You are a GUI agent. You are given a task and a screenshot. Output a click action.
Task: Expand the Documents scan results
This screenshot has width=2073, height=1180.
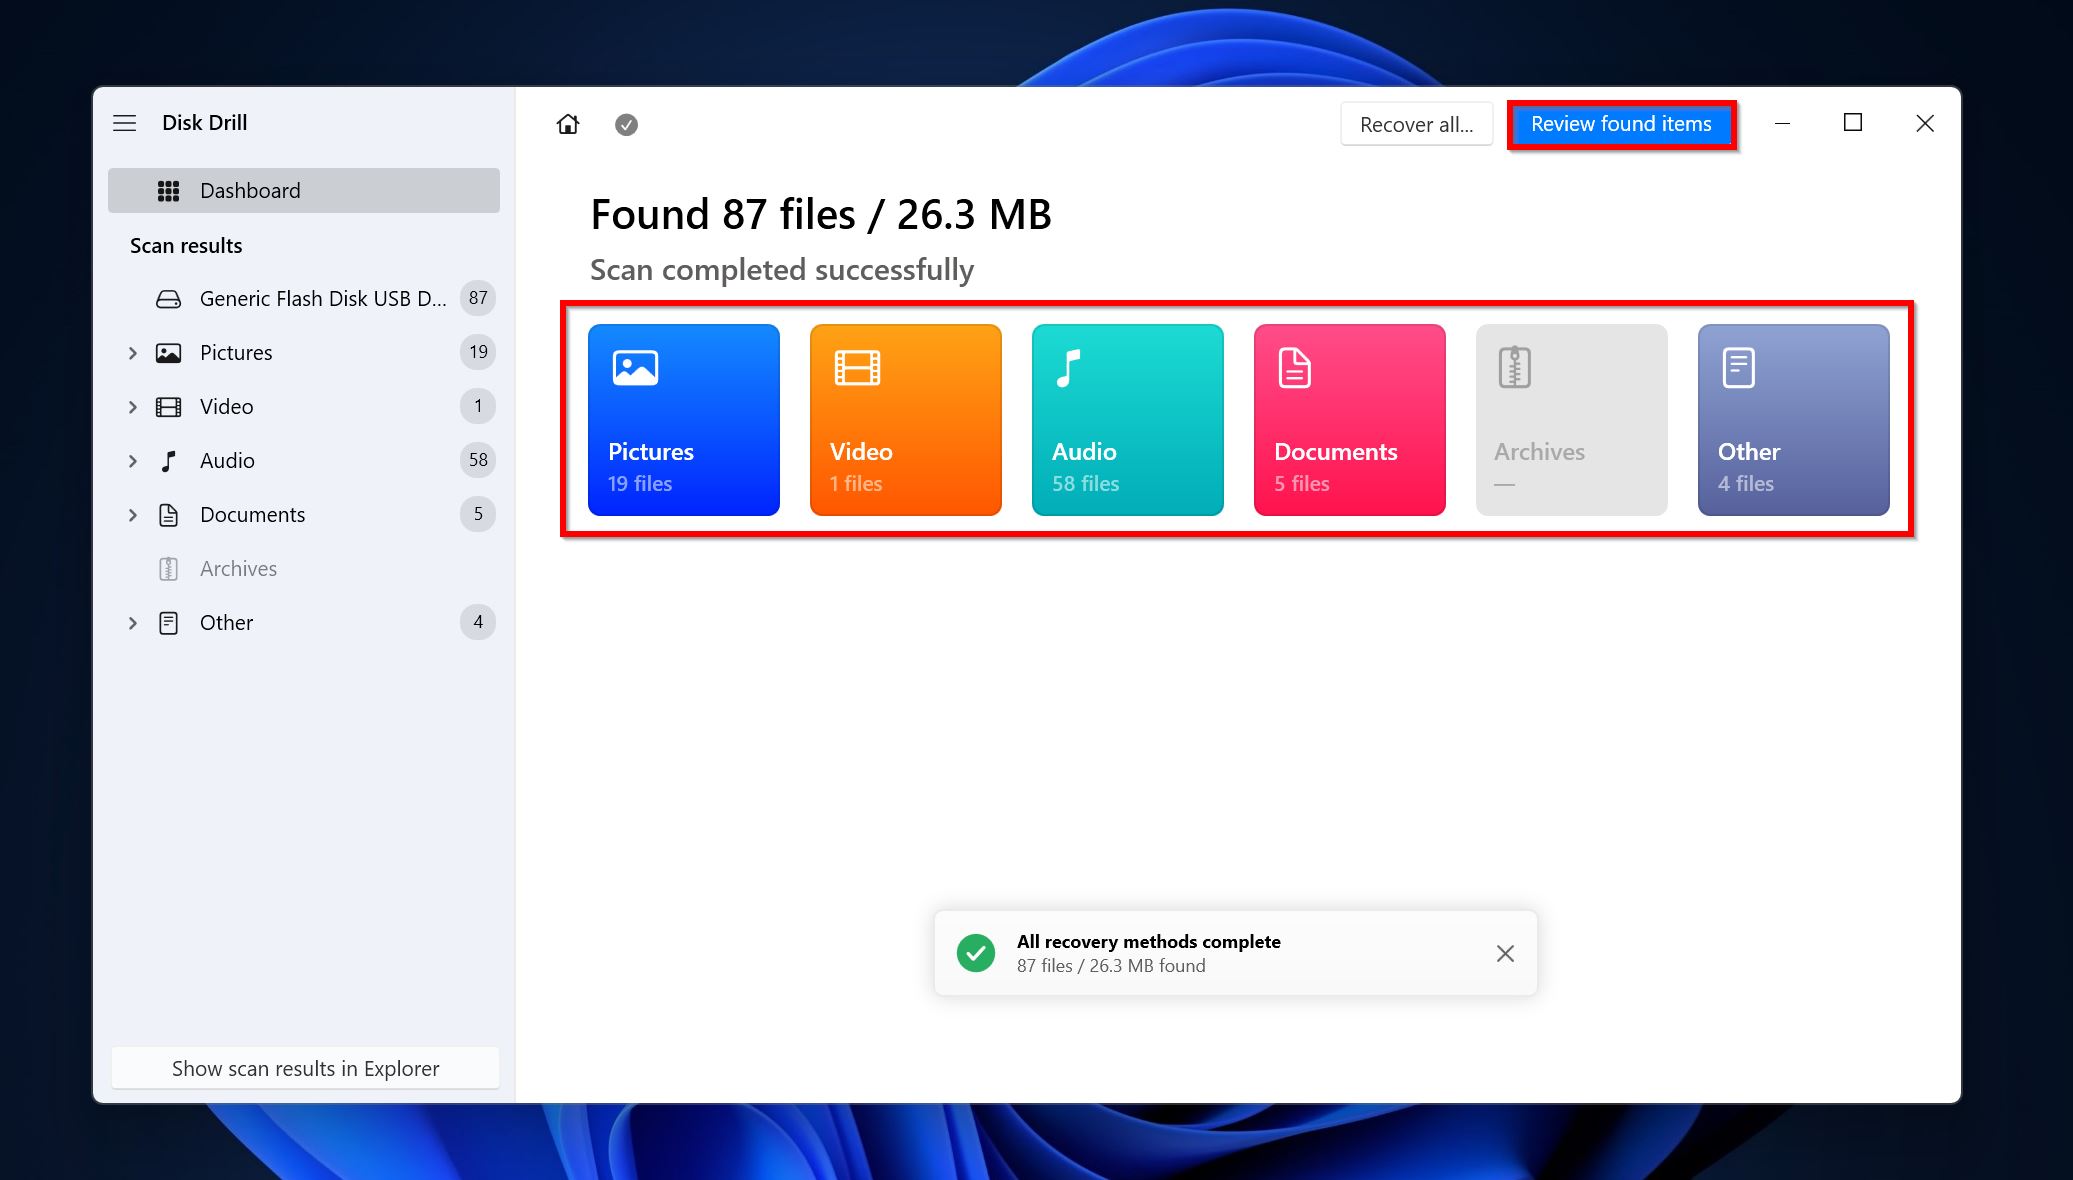[132, 514]
